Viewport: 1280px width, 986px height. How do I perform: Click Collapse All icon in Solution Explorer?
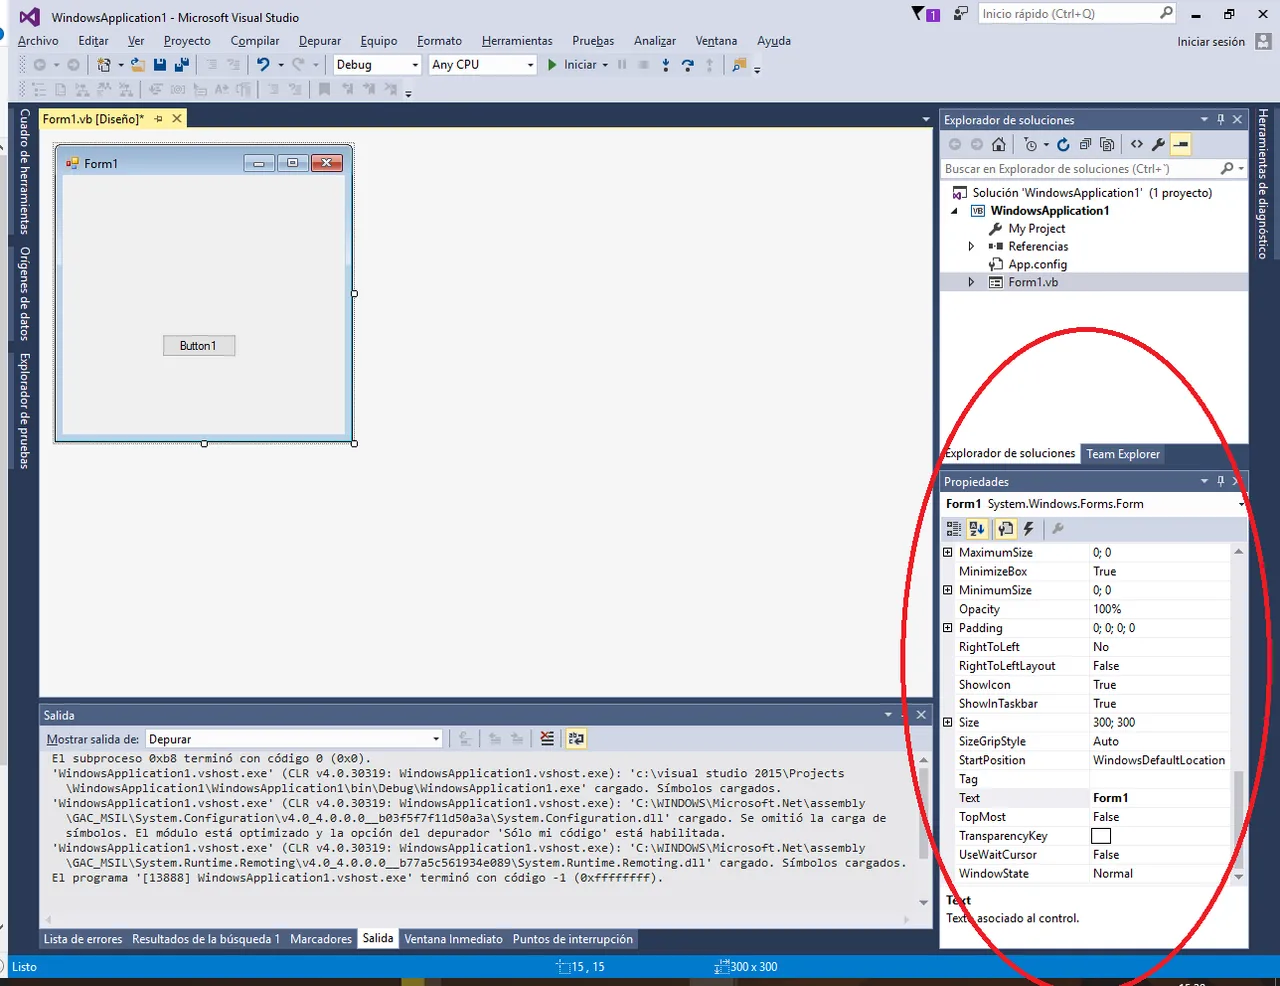(1085, 144)
